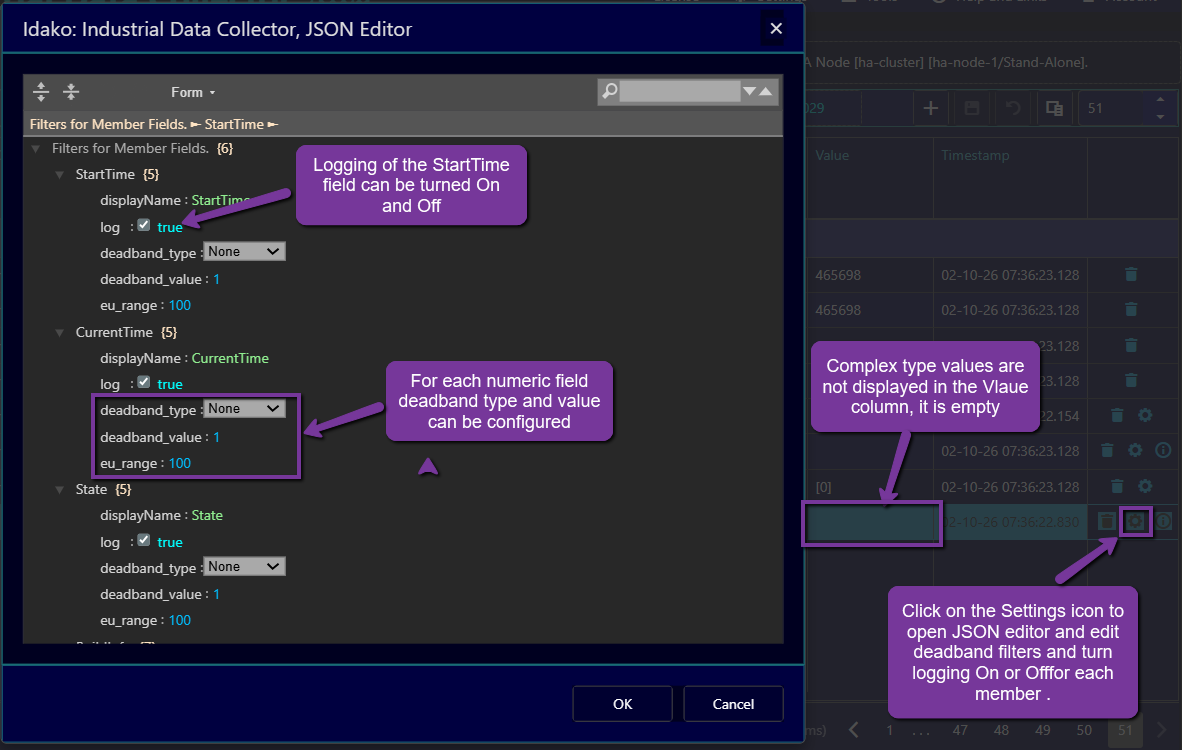The image size is (1182, 750).
Task: Toggle the log checkbox under CurrentTime
Action: 144,382
